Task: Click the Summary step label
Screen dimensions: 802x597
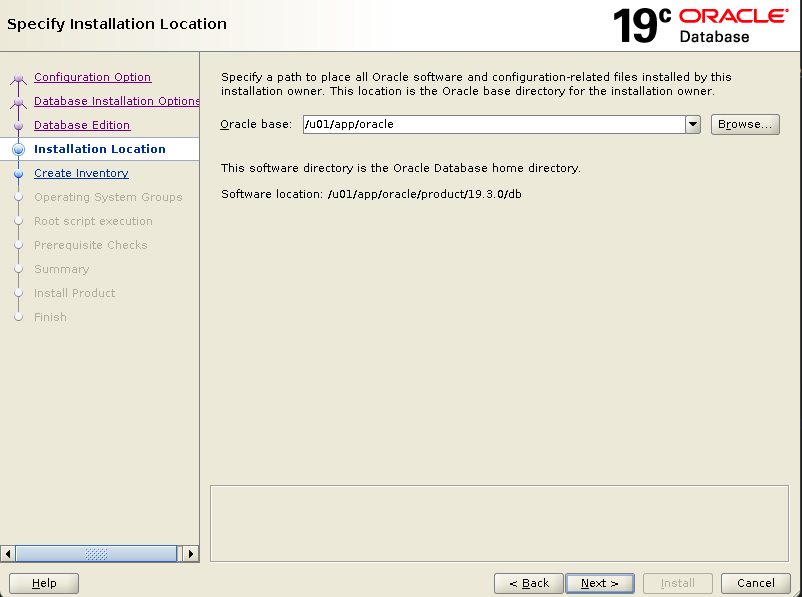Action: (x=61, y=269)
